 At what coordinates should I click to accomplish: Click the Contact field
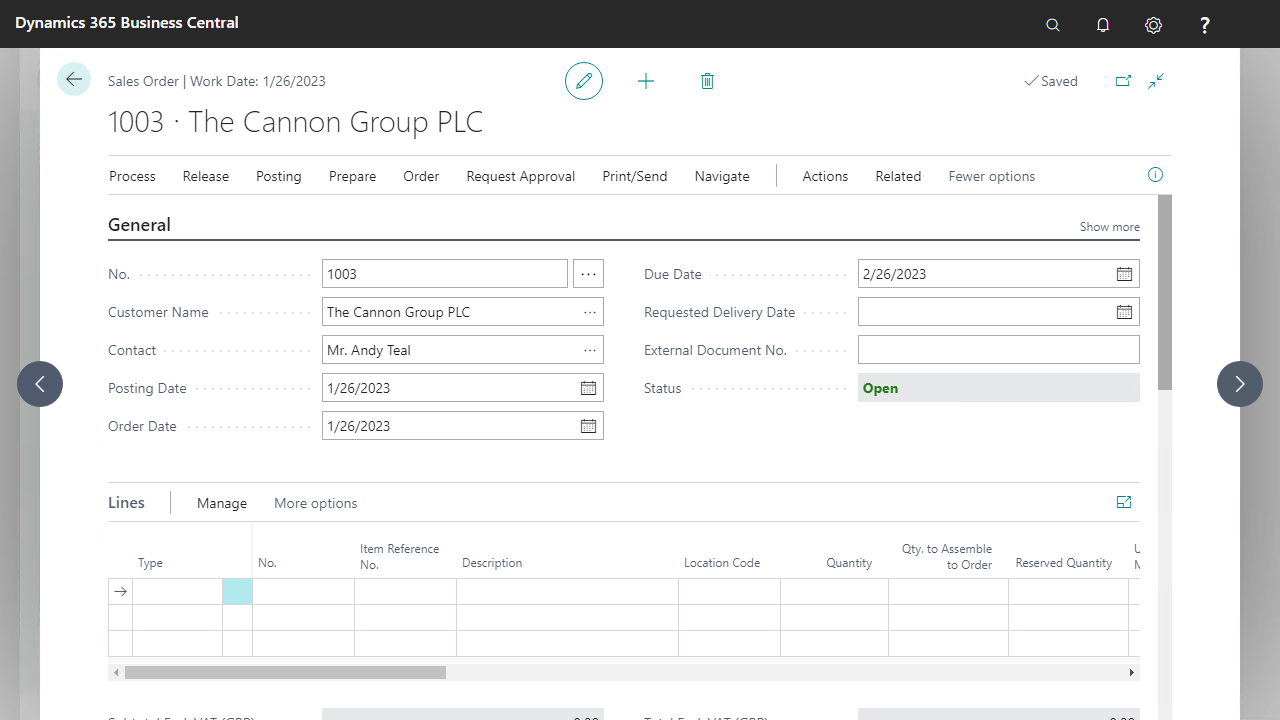[463, 350]
